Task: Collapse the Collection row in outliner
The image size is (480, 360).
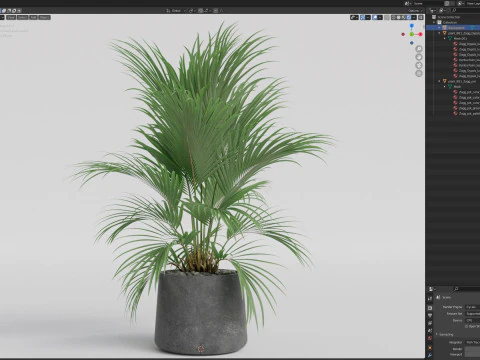Action: tap(434, 22)
